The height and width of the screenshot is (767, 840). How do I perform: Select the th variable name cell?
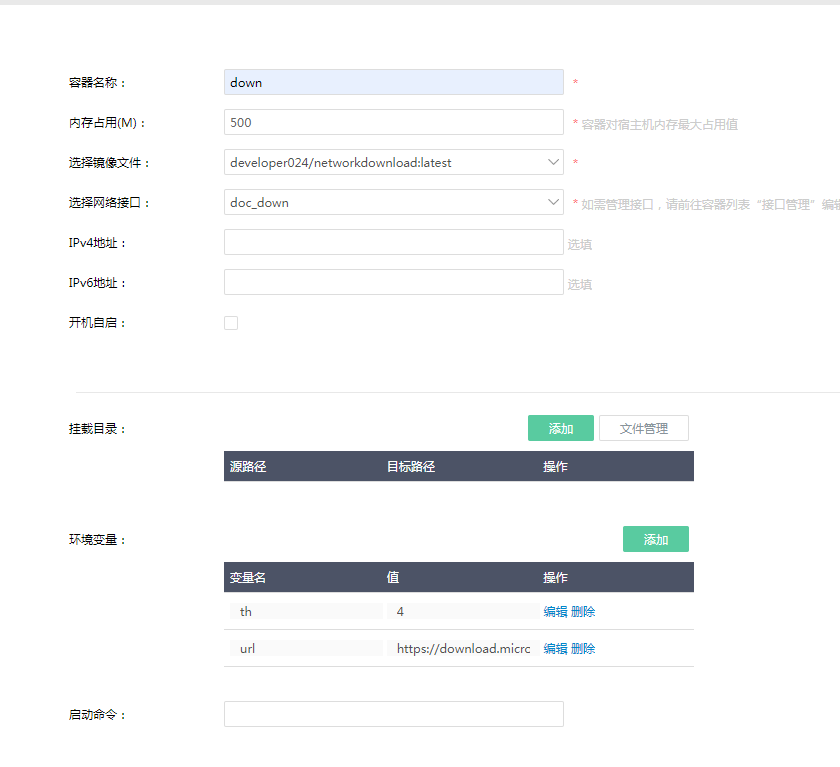pyautogui.click(x=305, y=611)
